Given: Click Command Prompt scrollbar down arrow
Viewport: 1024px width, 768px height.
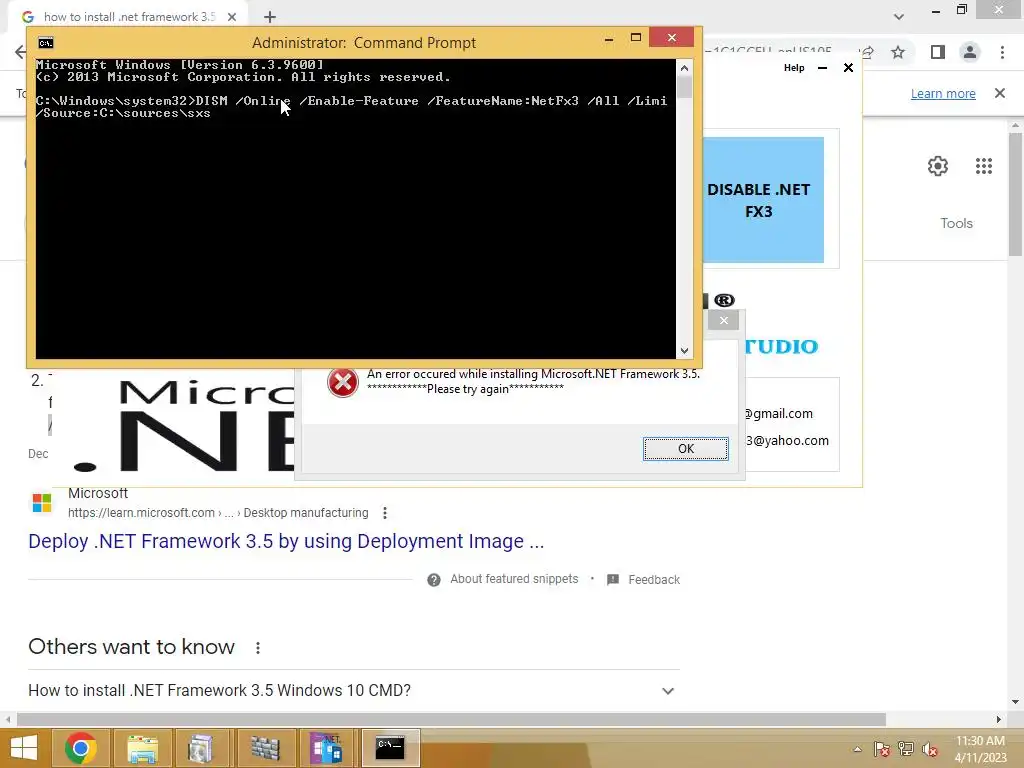Looking at the screenshot, I should 684,351.
